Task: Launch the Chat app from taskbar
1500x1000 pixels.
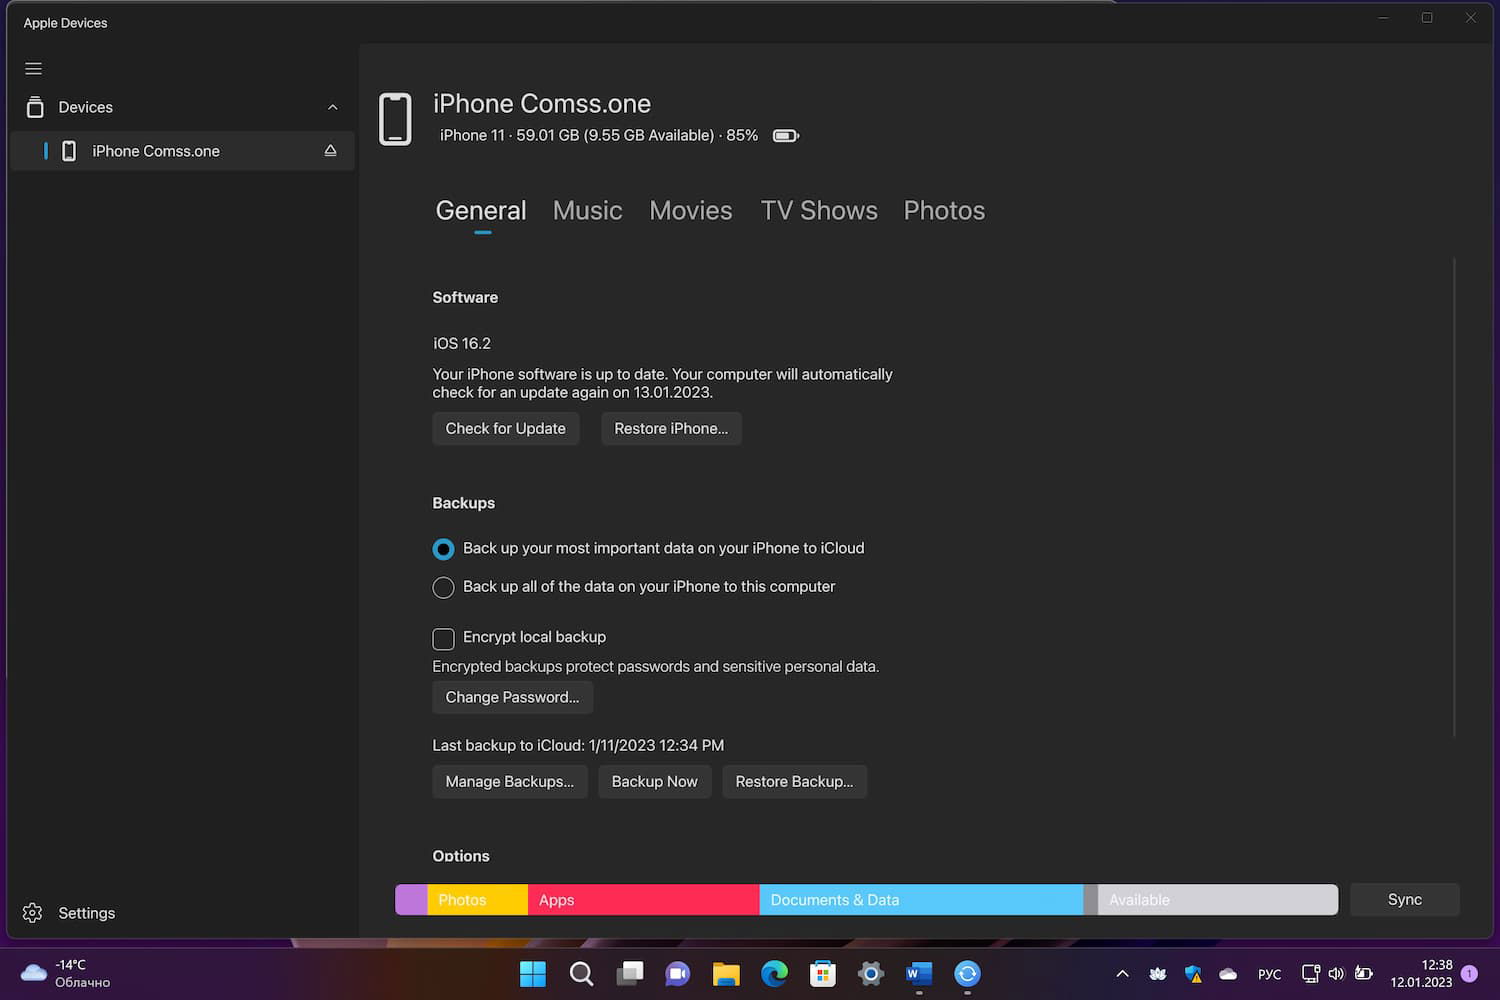Action: 678,973
